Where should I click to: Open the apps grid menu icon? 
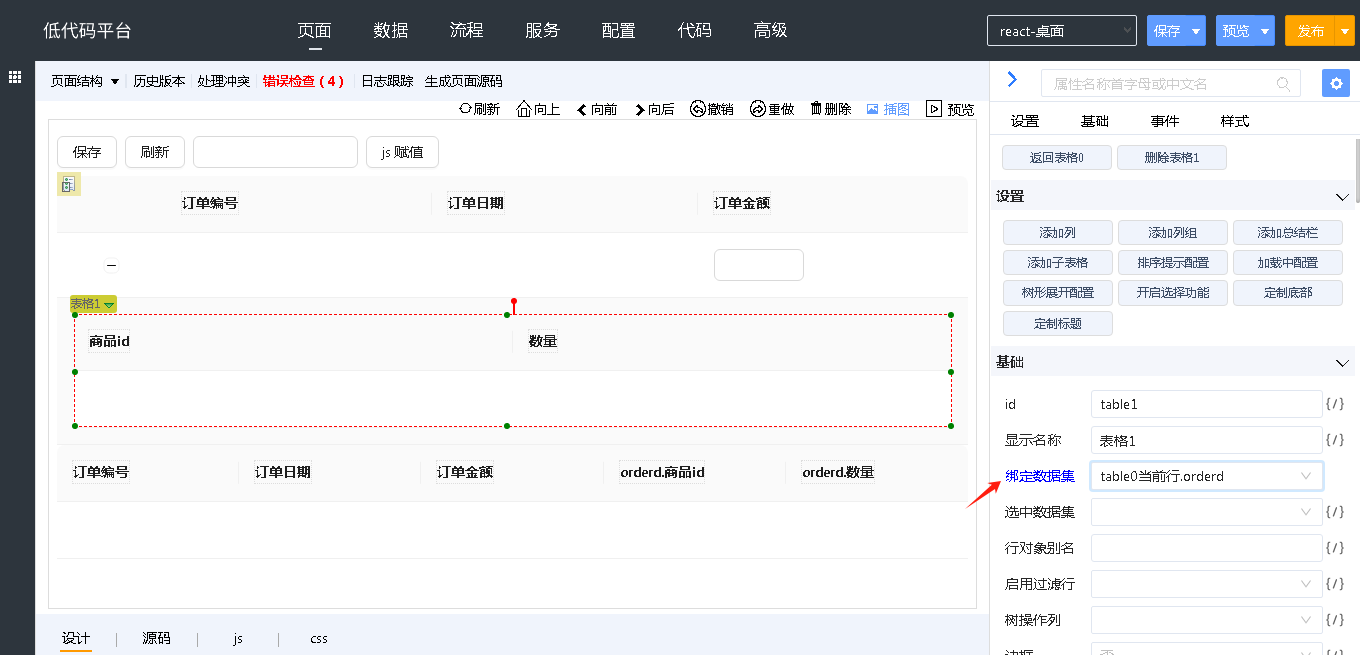pyautogui.click(x=16, y=77)
